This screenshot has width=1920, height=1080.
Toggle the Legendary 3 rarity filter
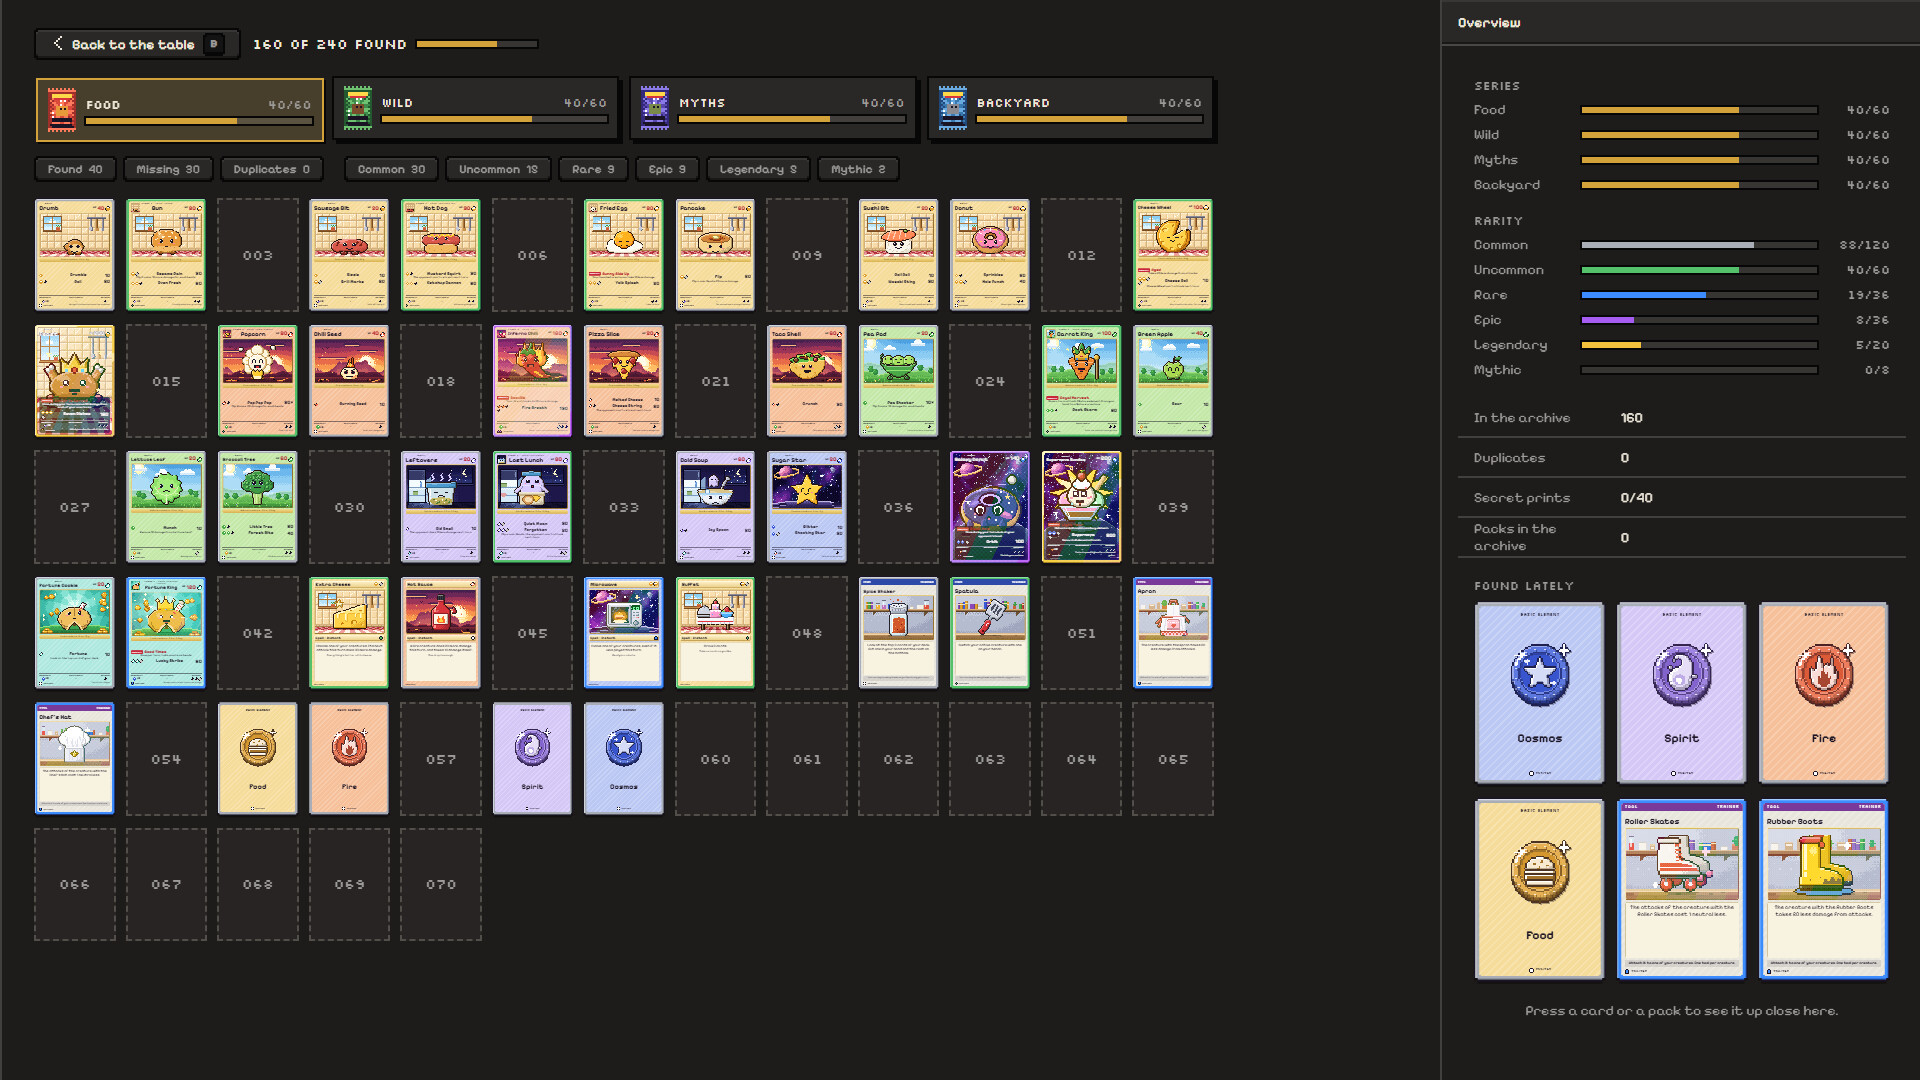pos(758,169)
